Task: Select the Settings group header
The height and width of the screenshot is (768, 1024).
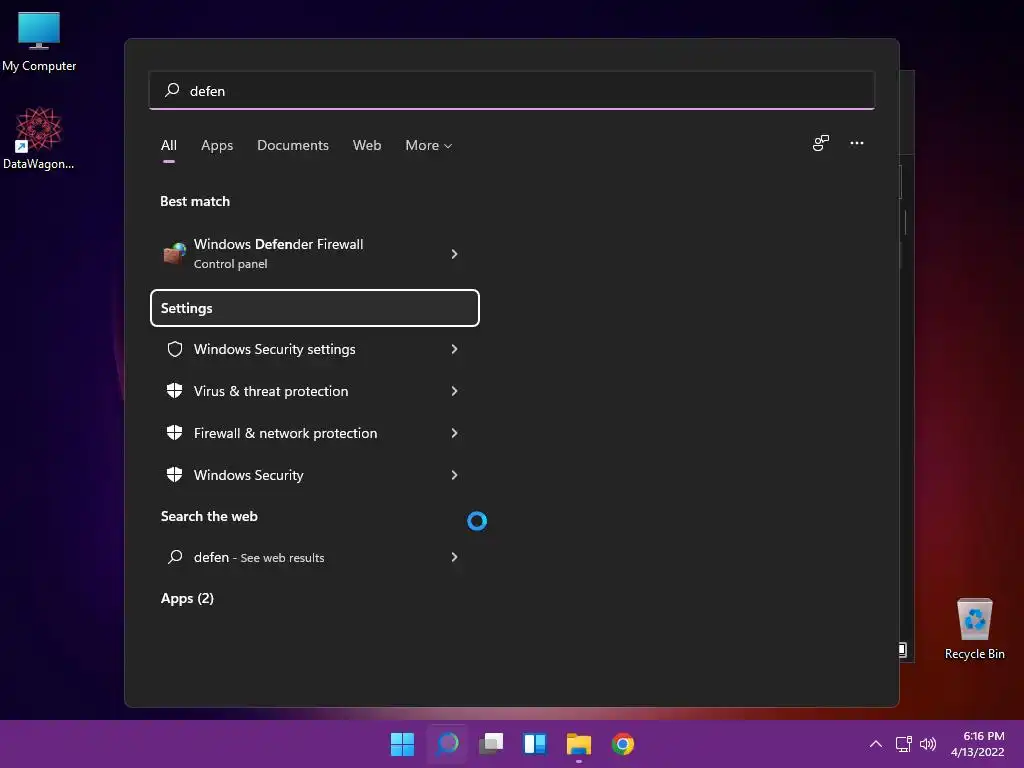Action: (x=314, y=308)
